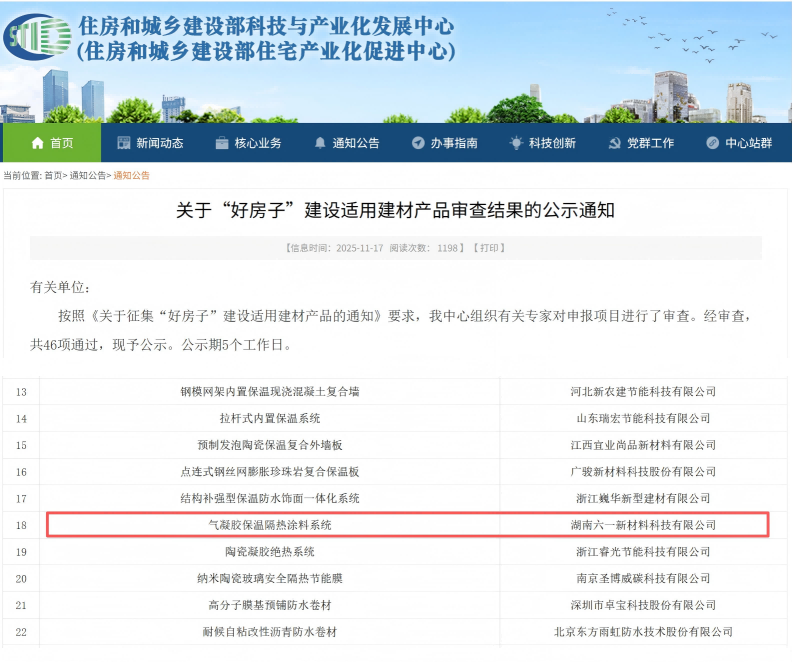793x662 pixels.
Task: Select row number 18 cell
Action: [x=21, y=525]
